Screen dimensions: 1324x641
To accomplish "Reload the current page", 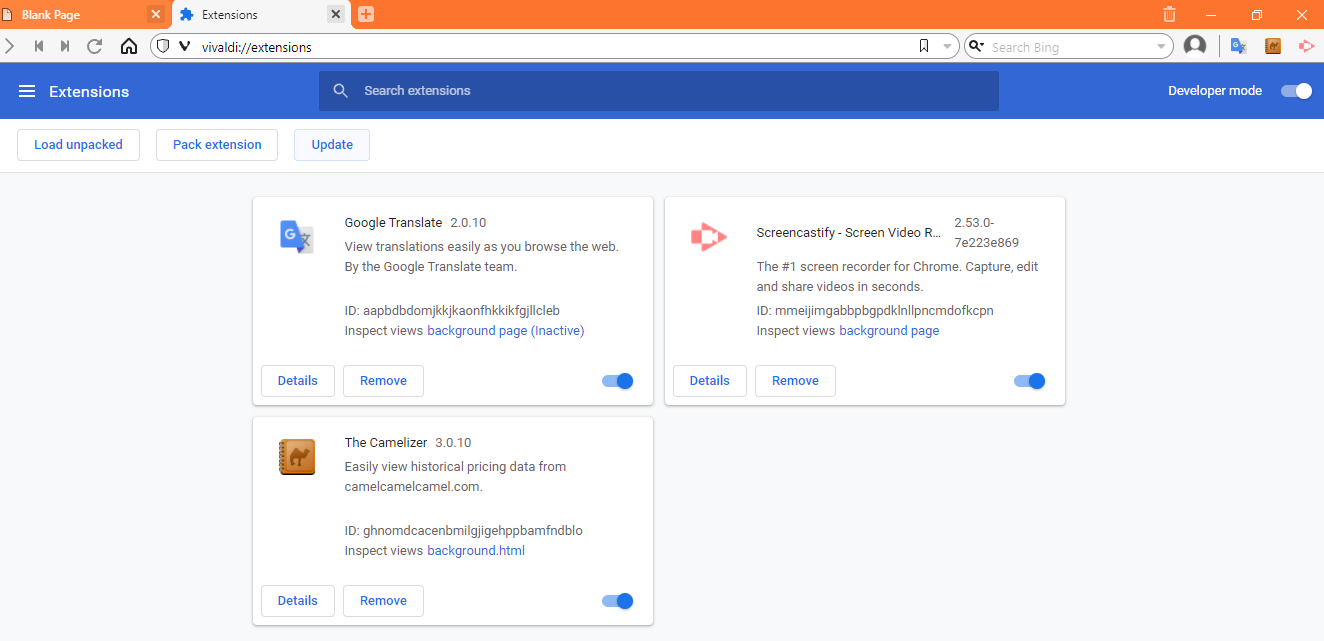I will pyautogui.click(x=94, y=46).
